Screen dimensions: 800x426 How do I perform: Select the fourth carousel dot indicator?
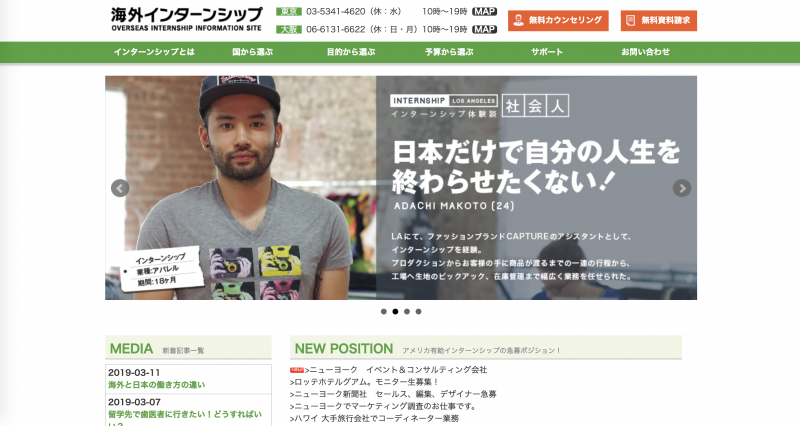click(418, 311)
